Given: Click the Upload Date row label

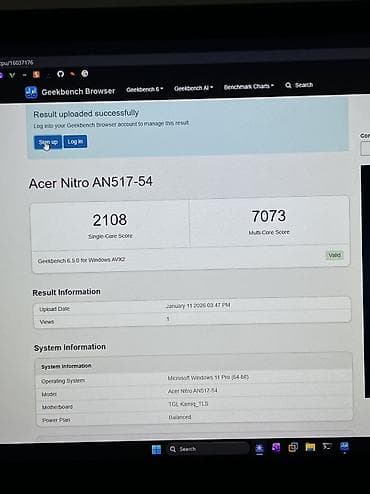Looking at the screenshot, I should 54,309.
